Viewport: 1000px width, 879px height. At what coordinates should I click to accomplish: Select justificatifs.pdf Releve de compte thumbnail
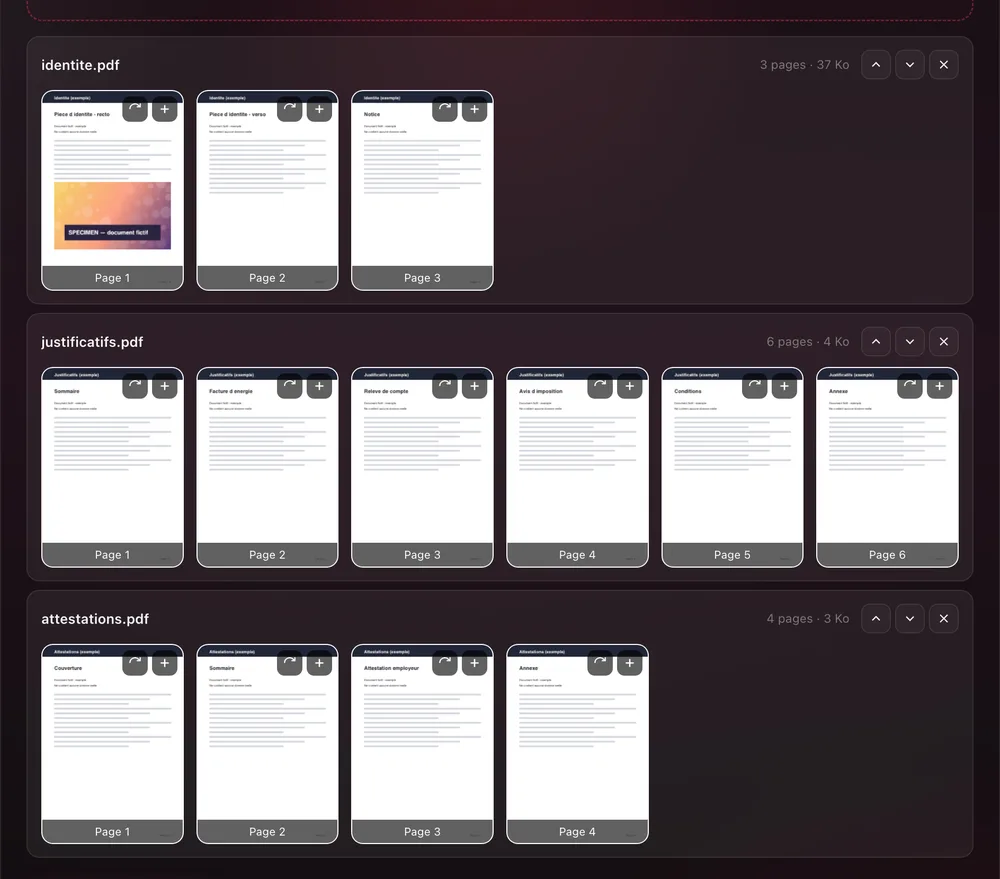(422, 467)
